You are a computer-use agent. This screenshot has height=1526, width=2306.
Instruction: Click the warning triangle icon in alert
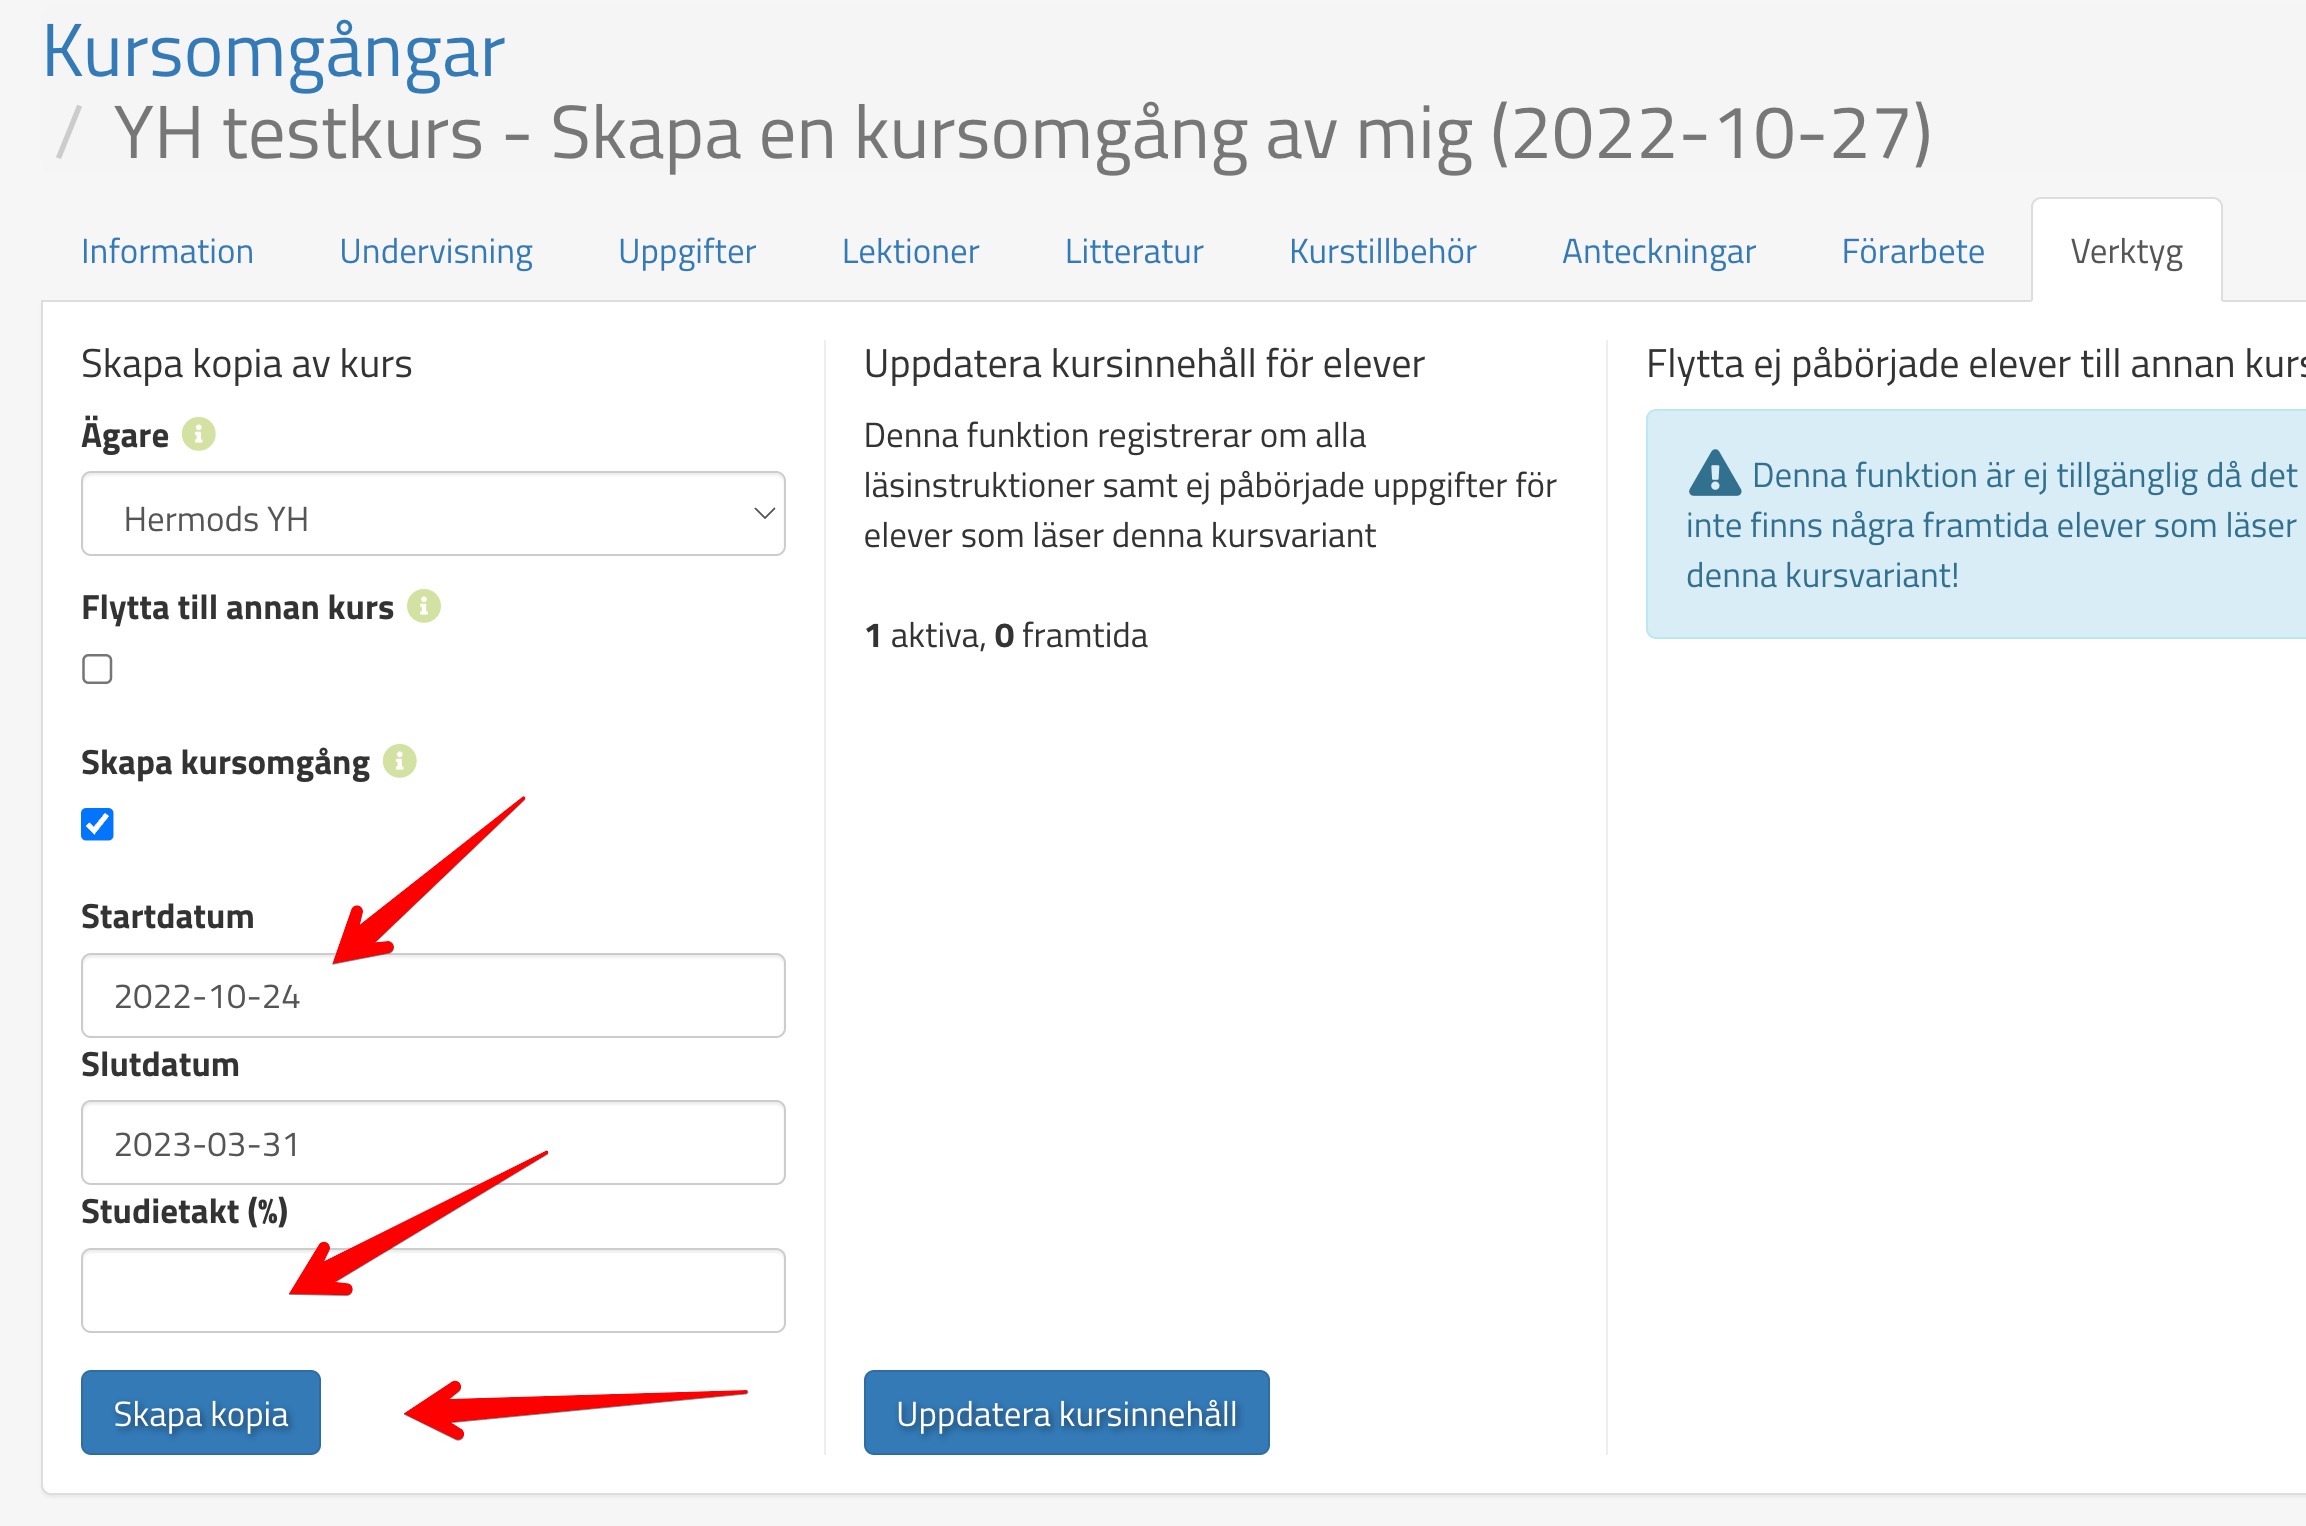click(1714, 474)
